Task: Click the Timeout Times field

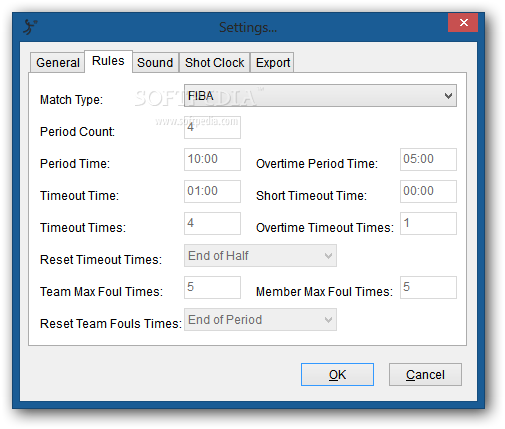Action: (212, 223)
